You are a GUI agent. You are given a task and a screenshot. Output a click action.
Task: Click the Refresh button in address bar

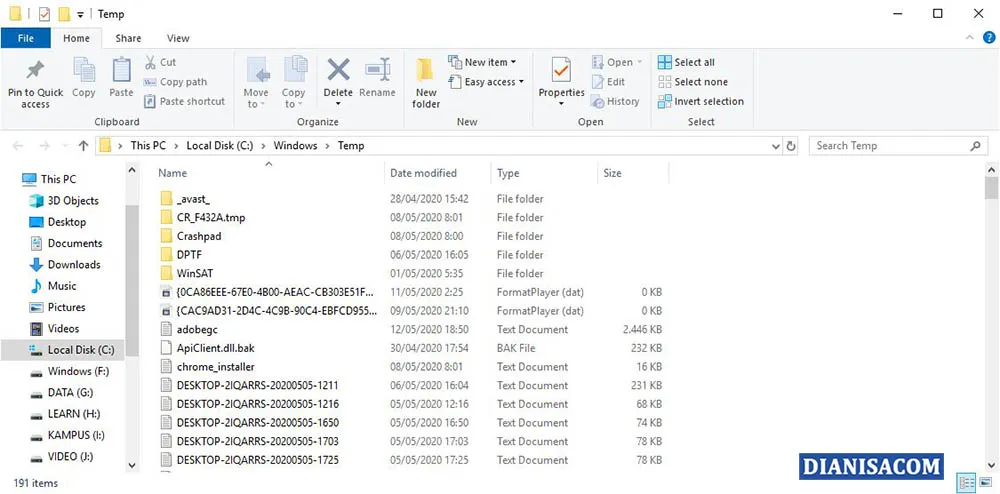click(x=791, y=145)
